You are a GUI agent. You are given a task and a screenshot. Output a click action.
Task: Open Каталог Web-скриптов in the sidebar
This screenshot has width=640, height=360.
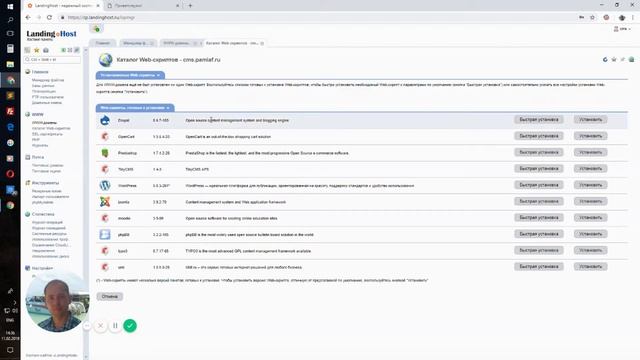click(51, 128)
